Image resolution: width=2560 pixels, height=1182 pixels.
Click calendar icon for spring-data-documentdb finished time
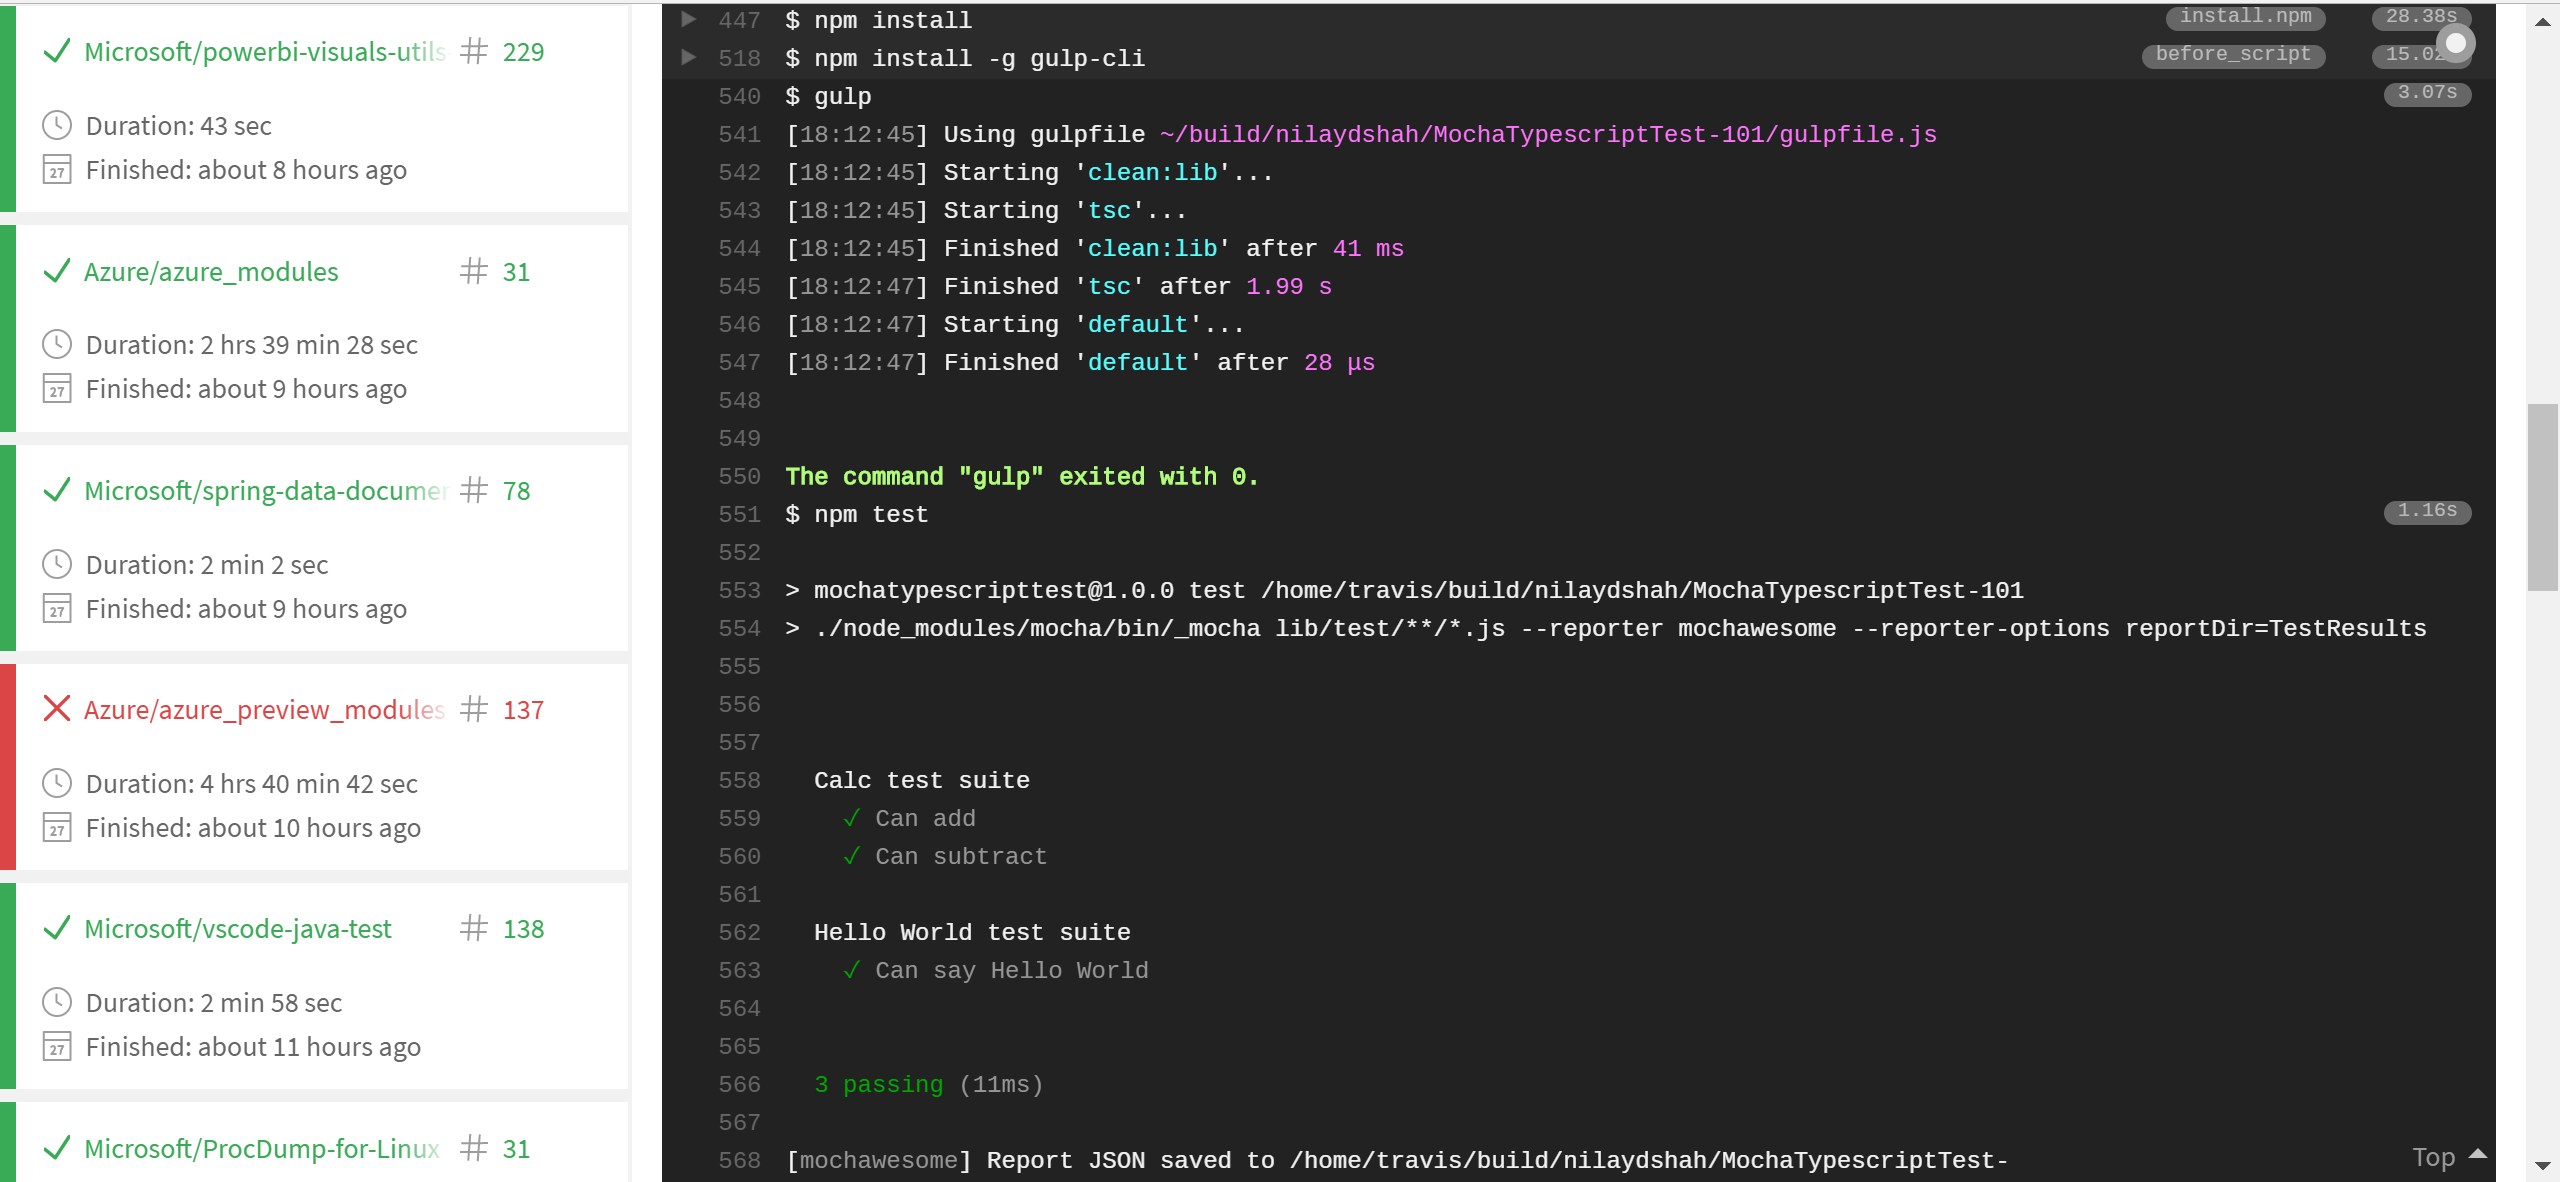point(57,609)
